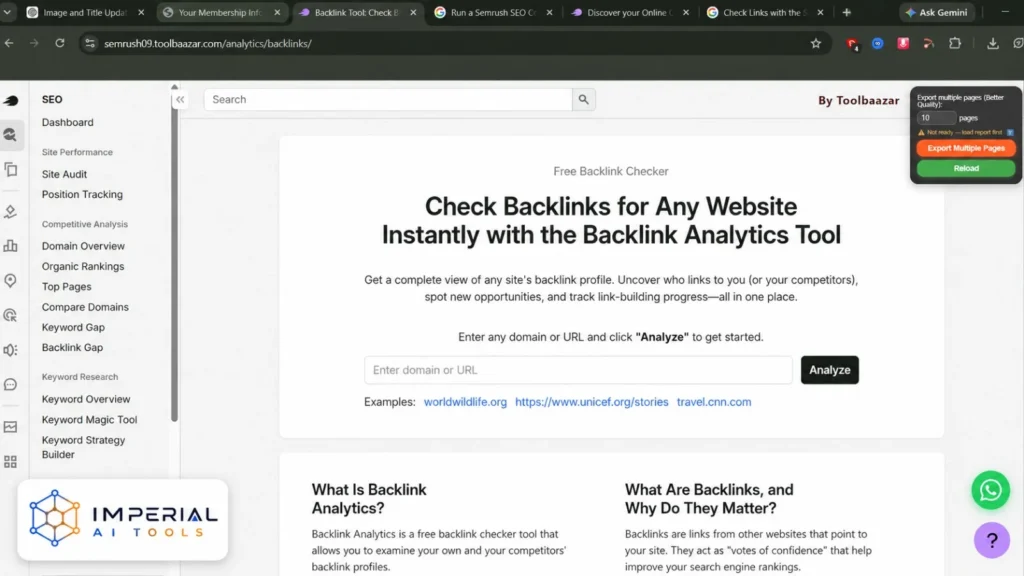
Task: Open the target cursor icon in the rail
Action: pos(10,315)
